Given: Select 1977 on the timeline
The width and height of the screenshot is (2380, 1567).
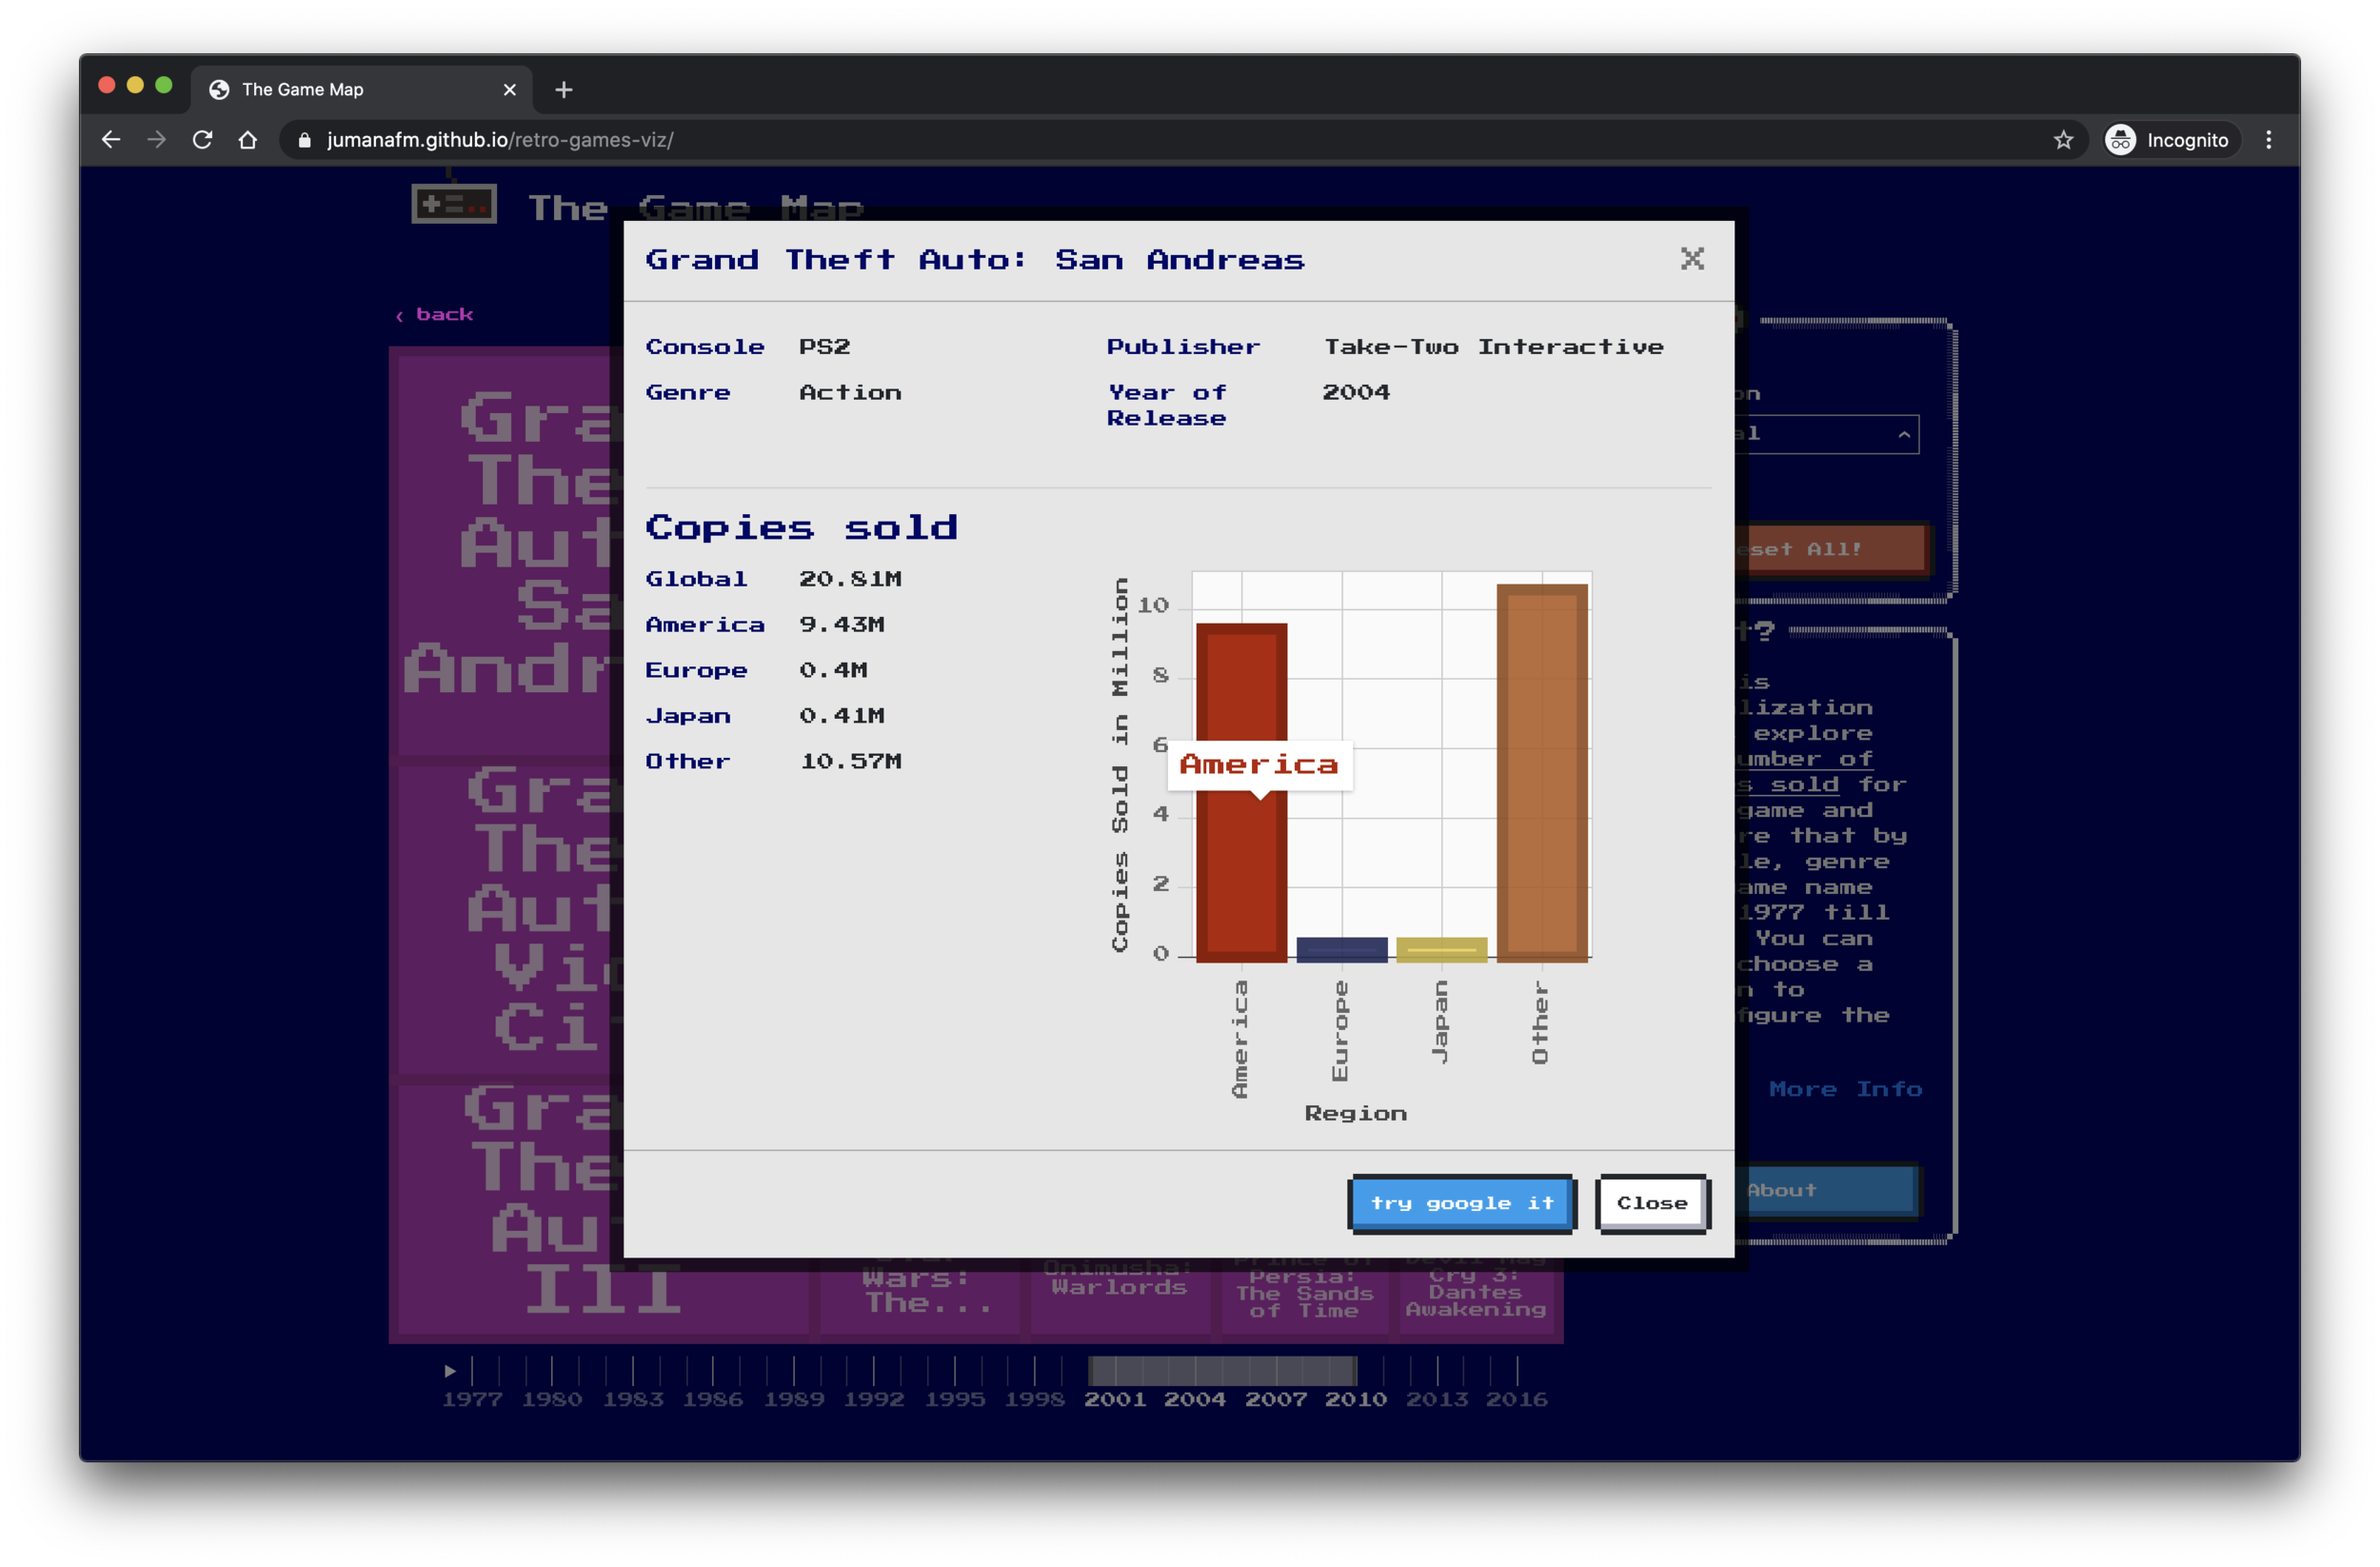Looking at the screenshot, I should tap(472, 1399).
